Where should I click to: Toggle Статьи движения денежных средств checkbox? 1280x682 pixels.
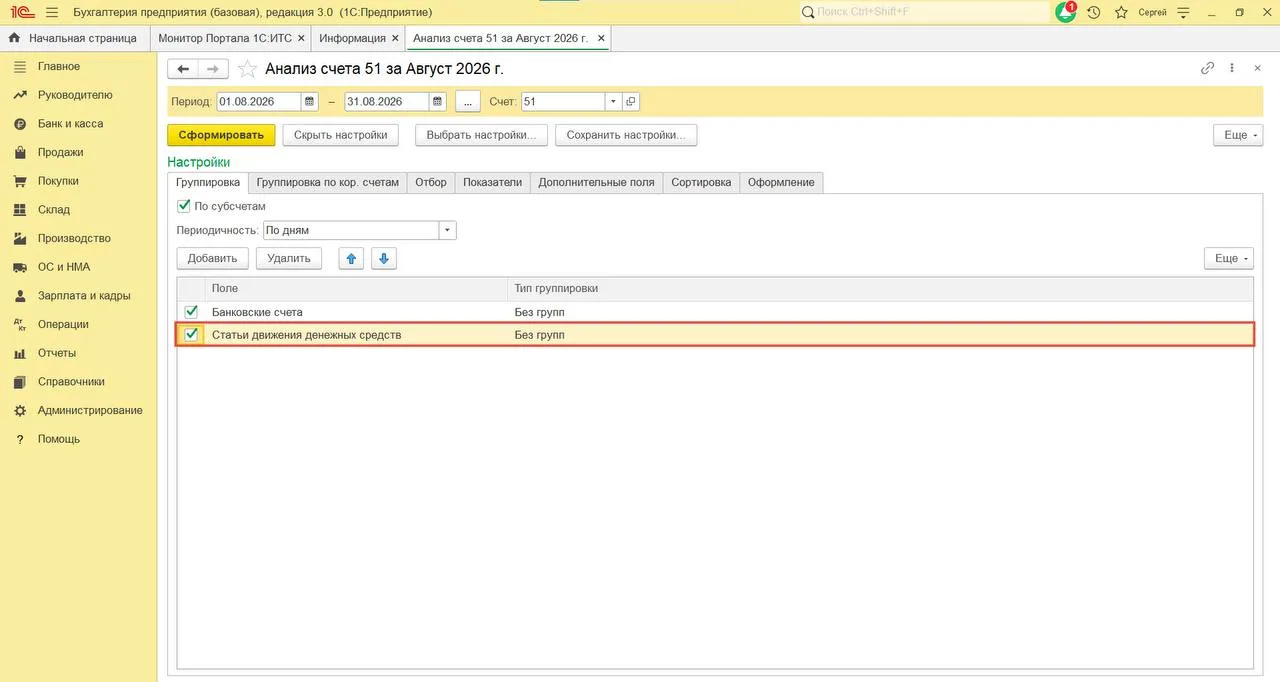[x=191, y=335]
